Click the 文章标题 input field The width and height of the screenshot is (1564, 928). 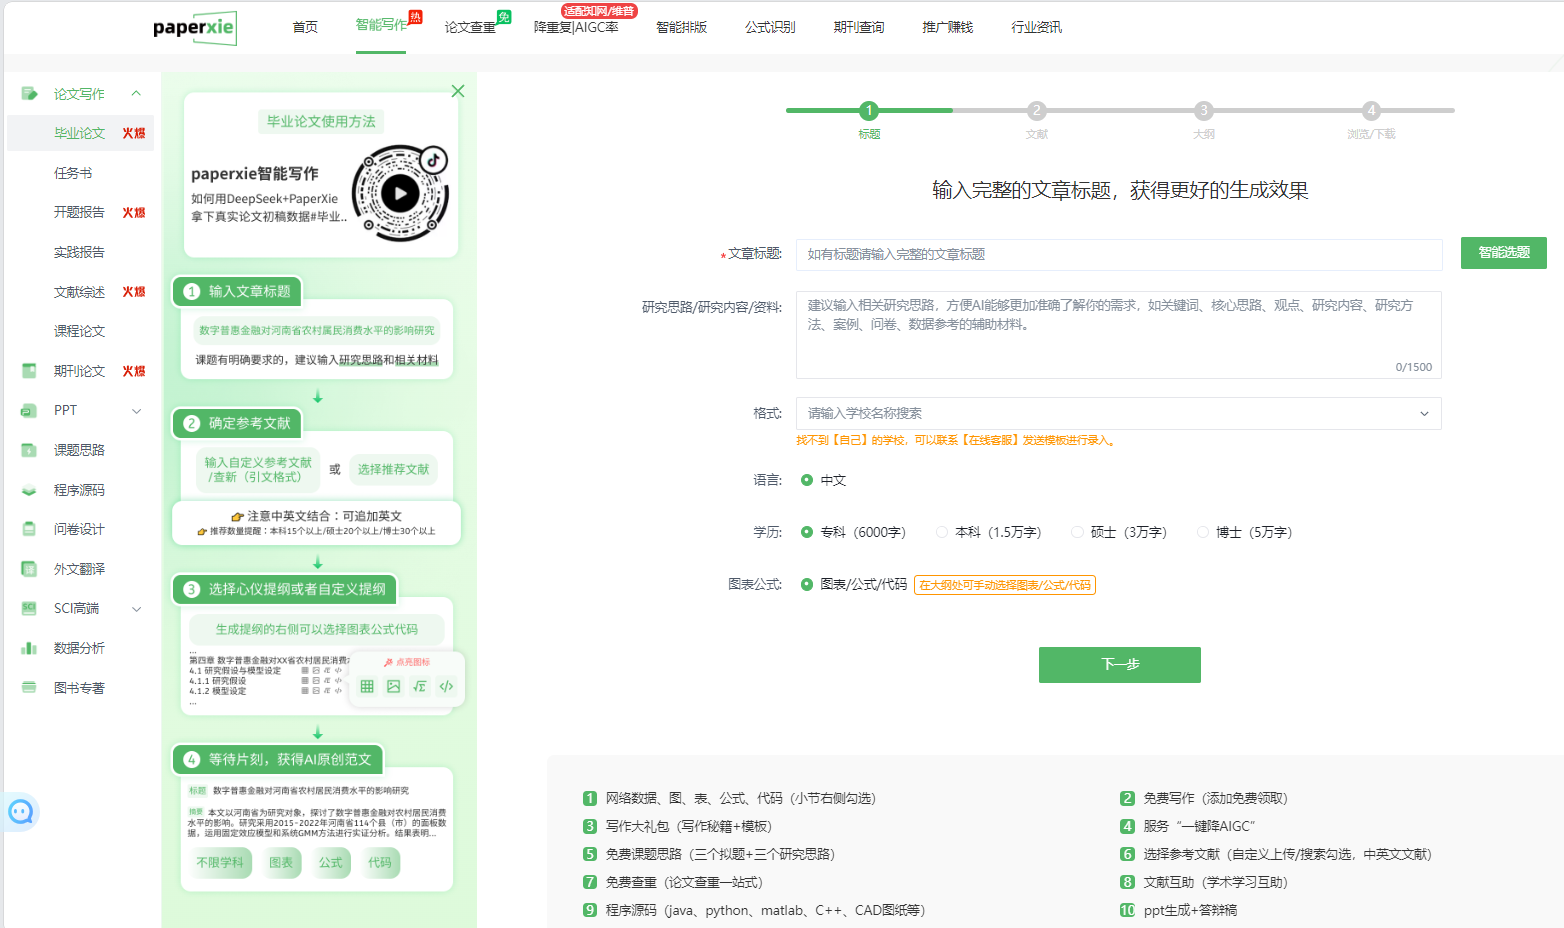click(1118, 254)
